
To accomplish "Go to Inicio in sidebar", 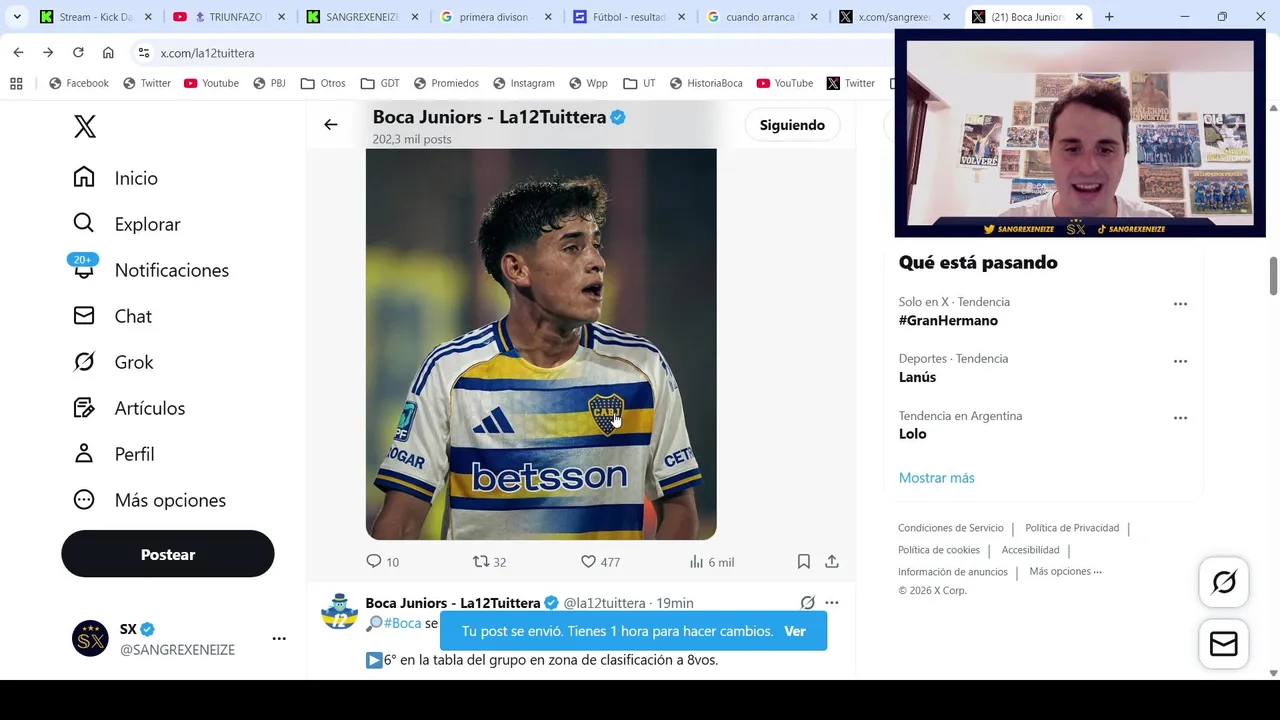I will (x=115, y=178).
